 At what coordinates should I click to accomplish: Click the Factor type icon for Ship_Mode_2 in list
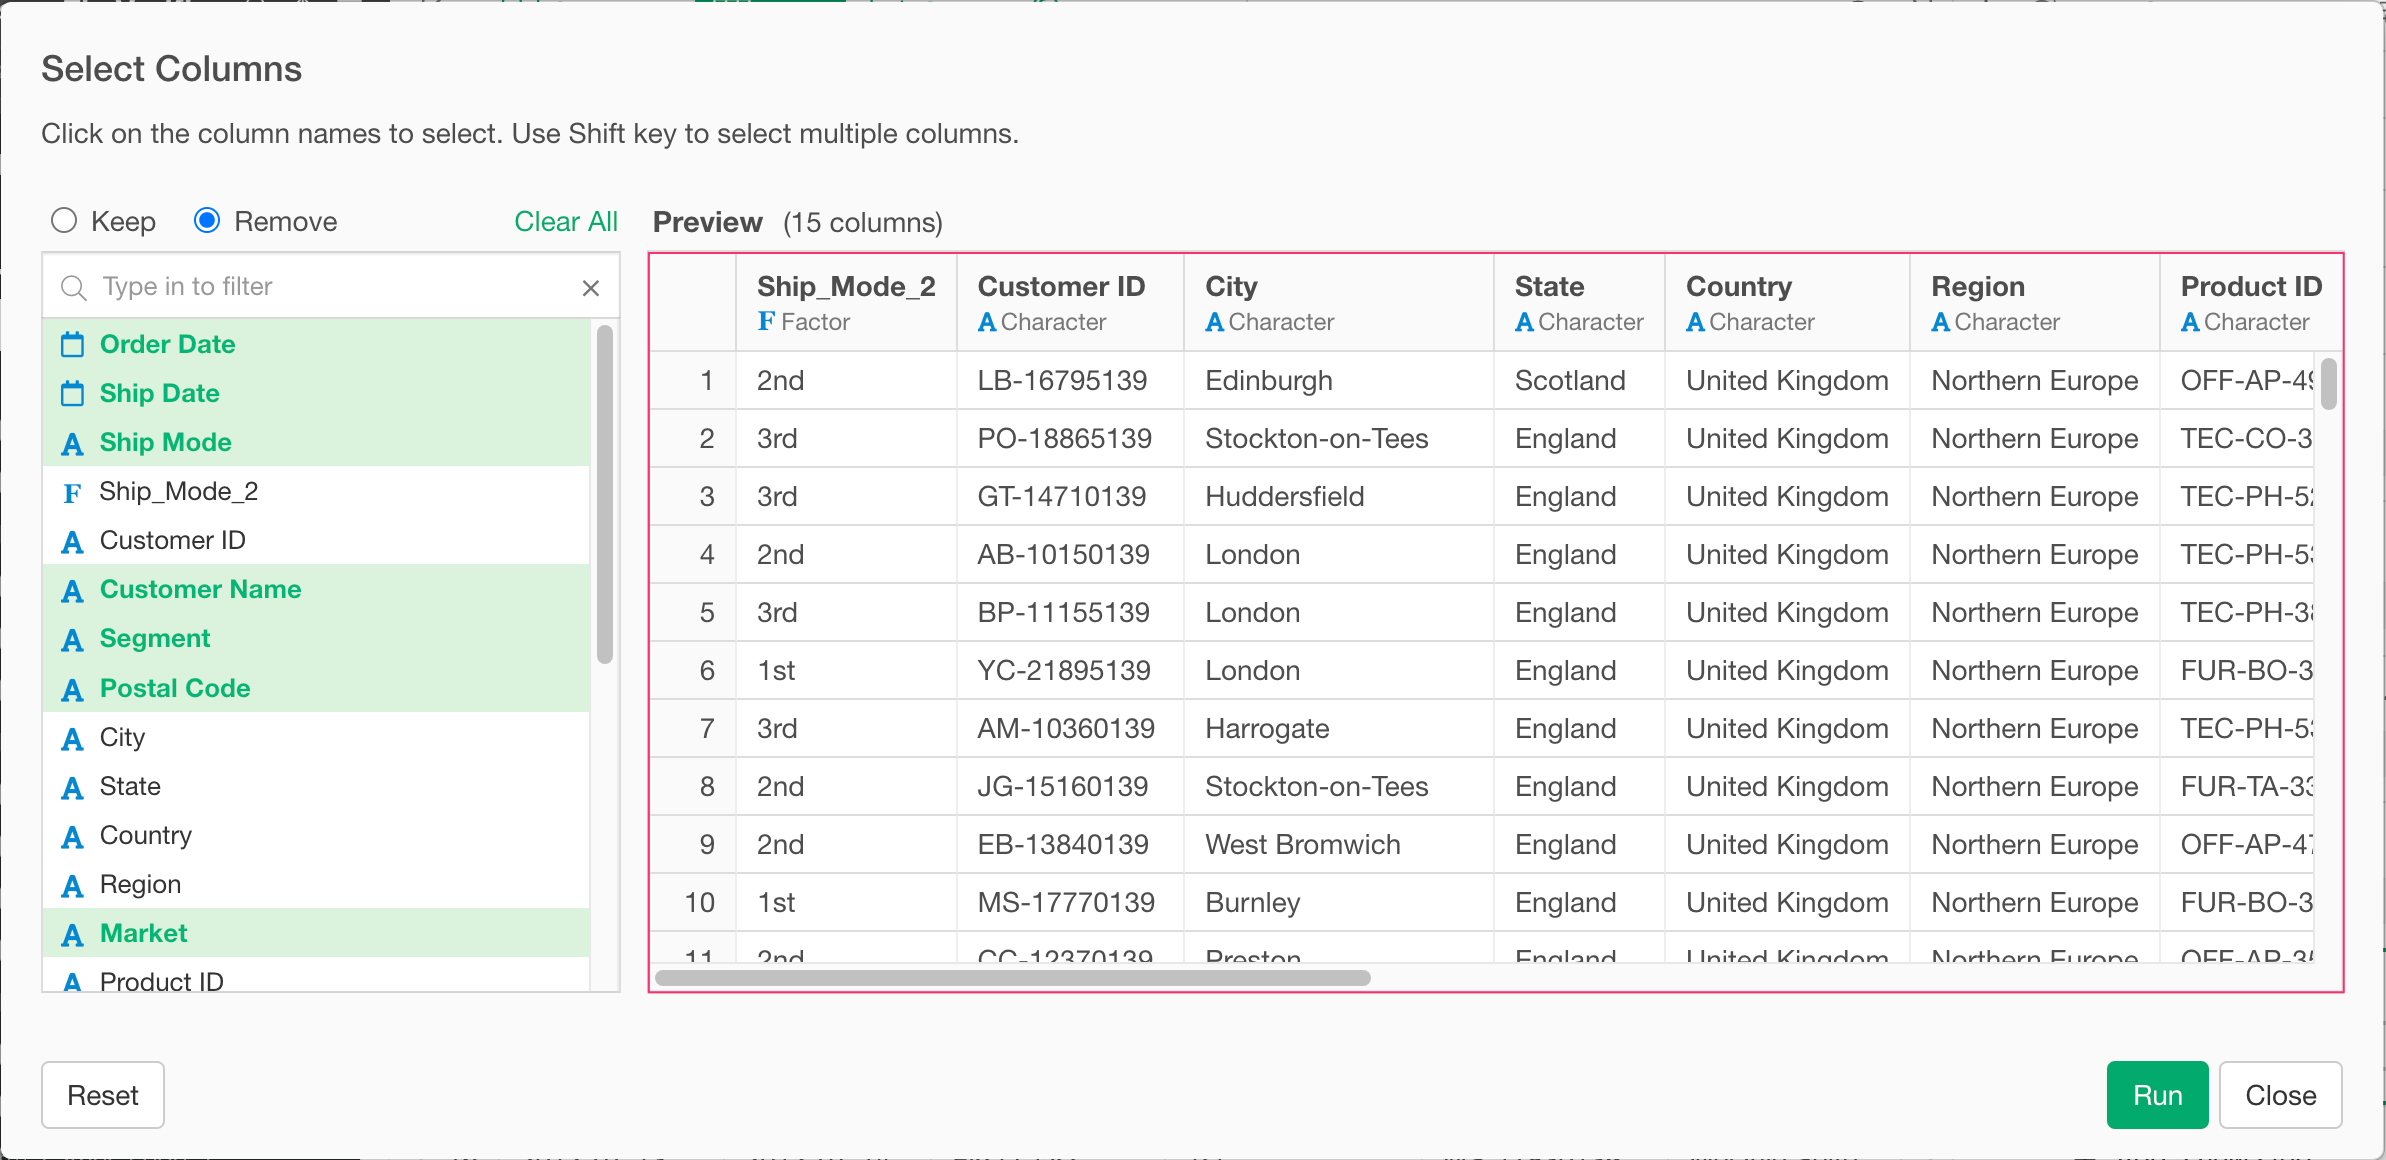(x=72, y=492)
